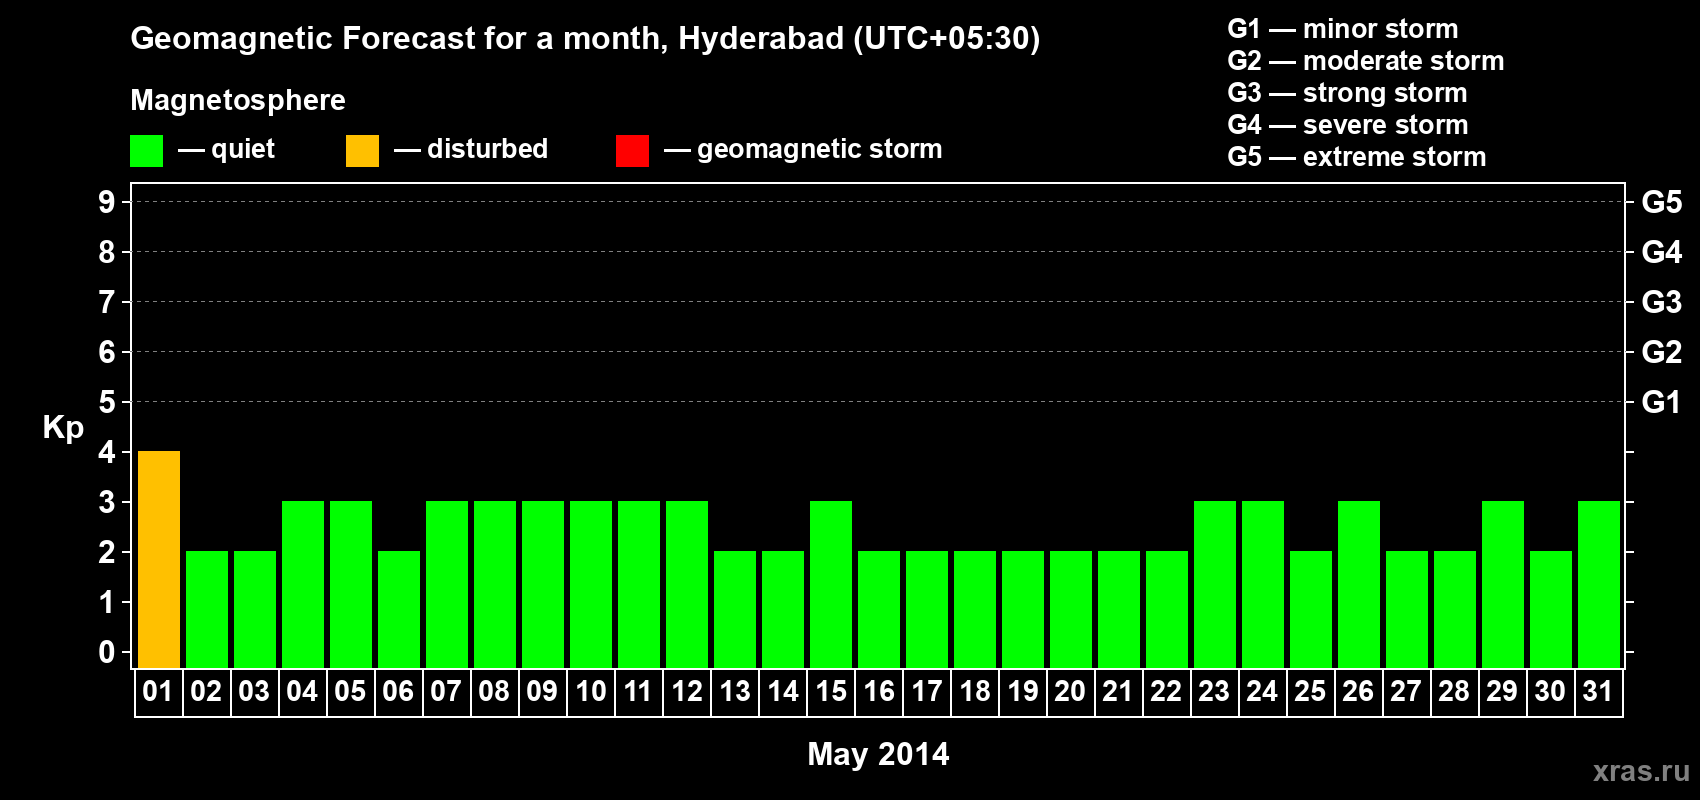Click the 'G5 — extreme storm' legend line
Screen dimensions: 1700x800
click(1356, 157)
